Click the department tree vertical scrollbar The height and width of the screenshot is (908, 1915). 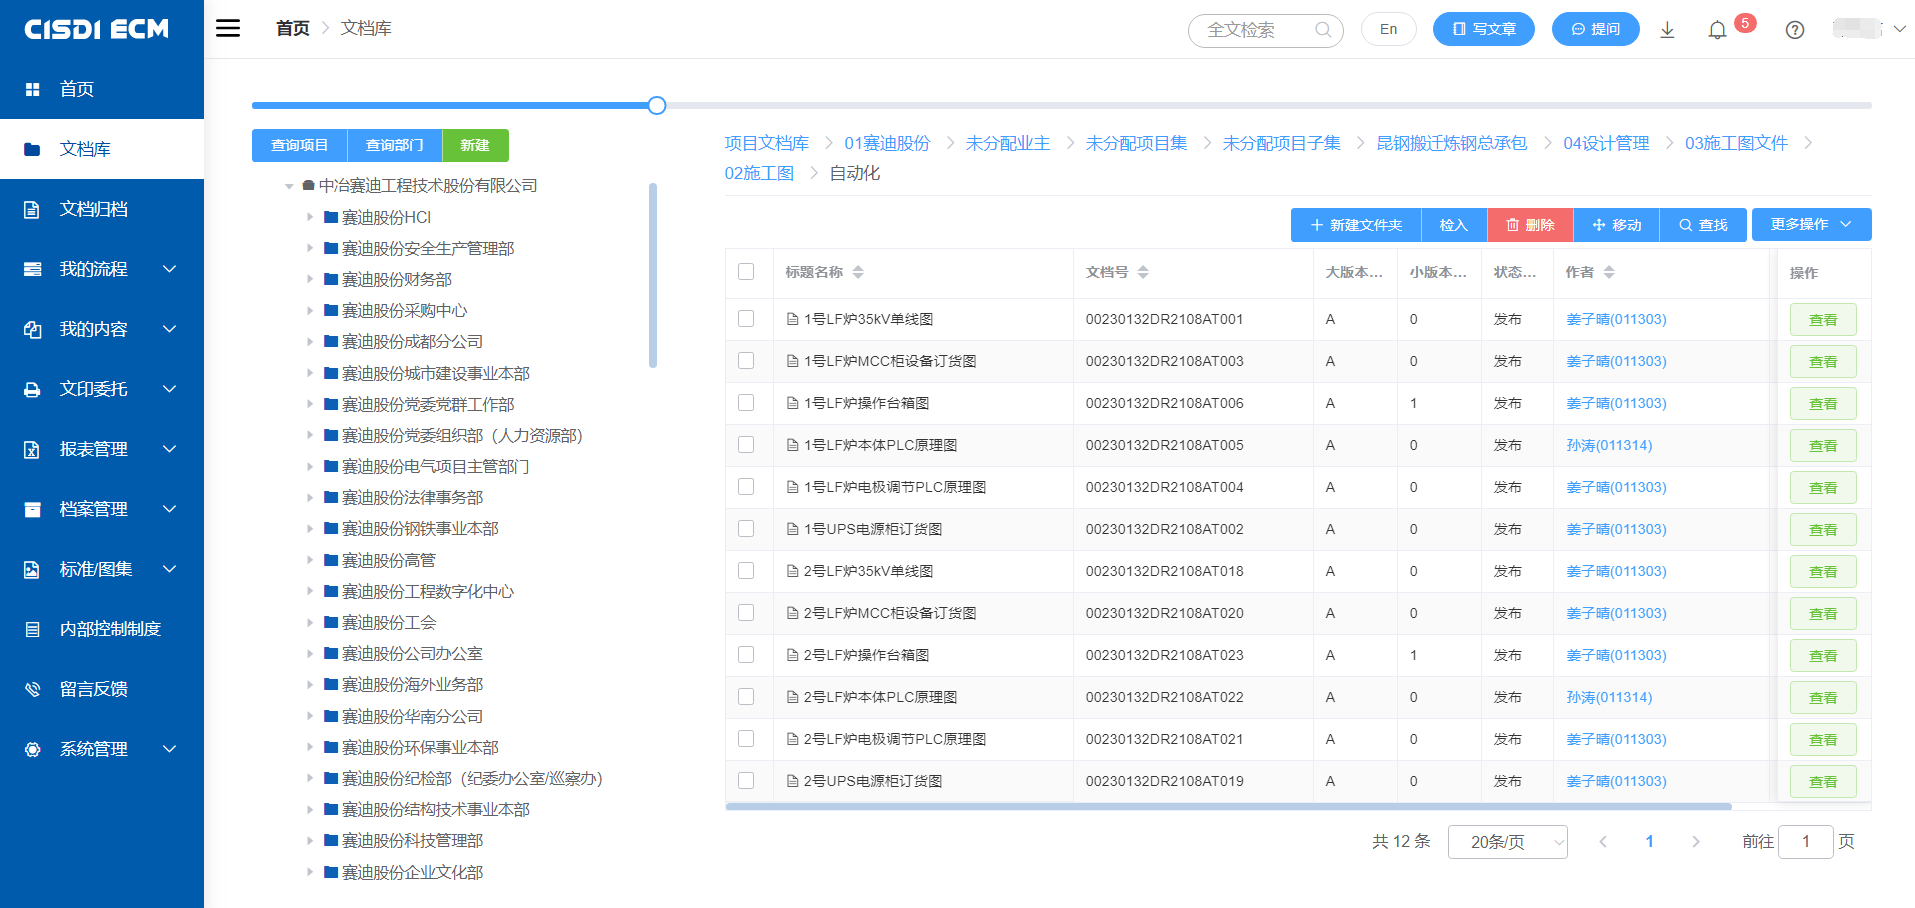[x=653, y=275]
